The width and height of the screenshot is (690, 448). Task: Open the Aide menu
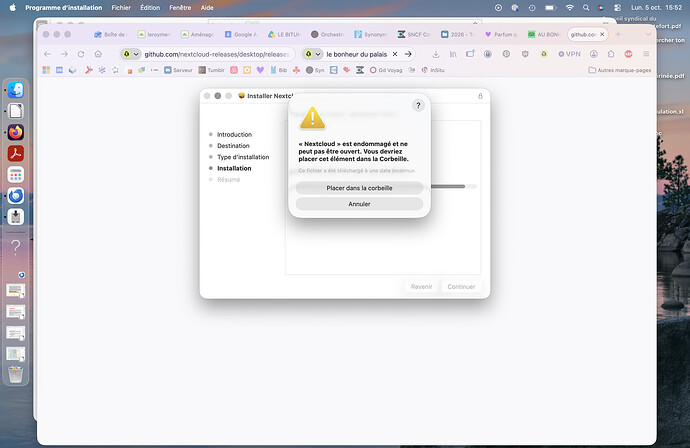click(x=207, y=7)
